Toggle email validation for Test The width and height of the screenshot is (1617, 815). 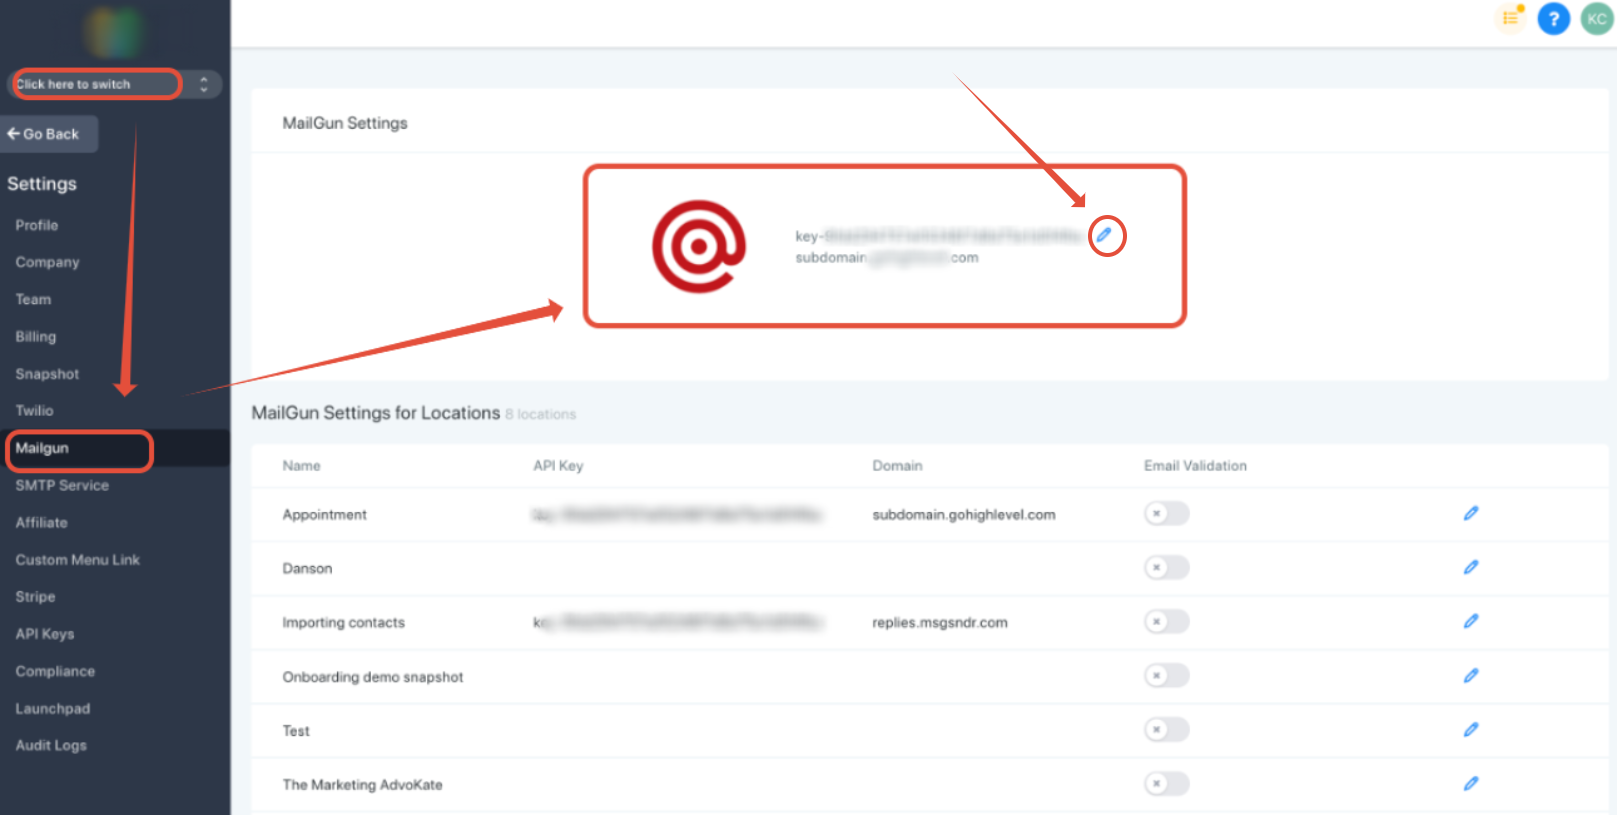(1166, 730)
